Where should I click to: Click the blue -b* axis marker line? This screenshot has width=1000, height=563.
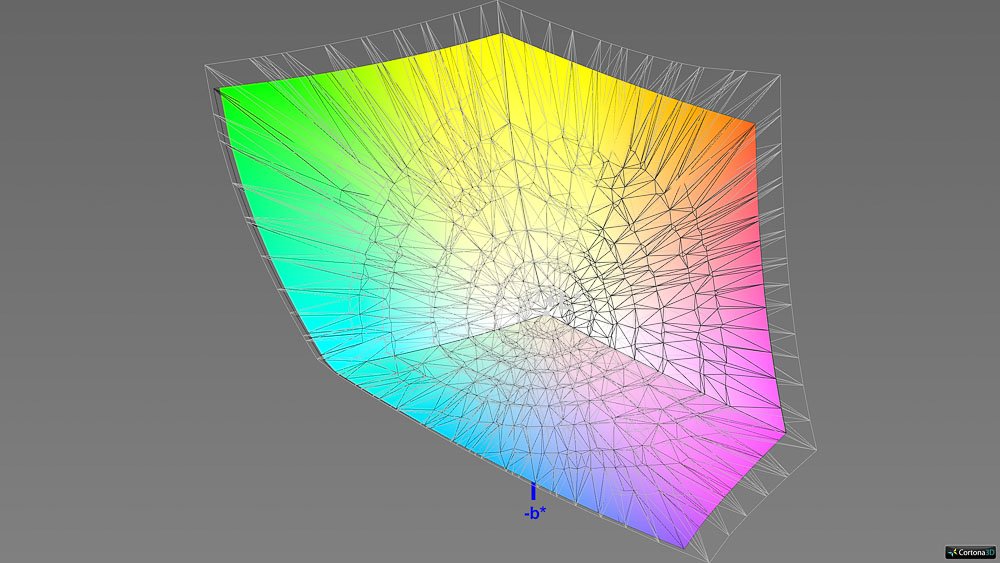click(533, 492)
